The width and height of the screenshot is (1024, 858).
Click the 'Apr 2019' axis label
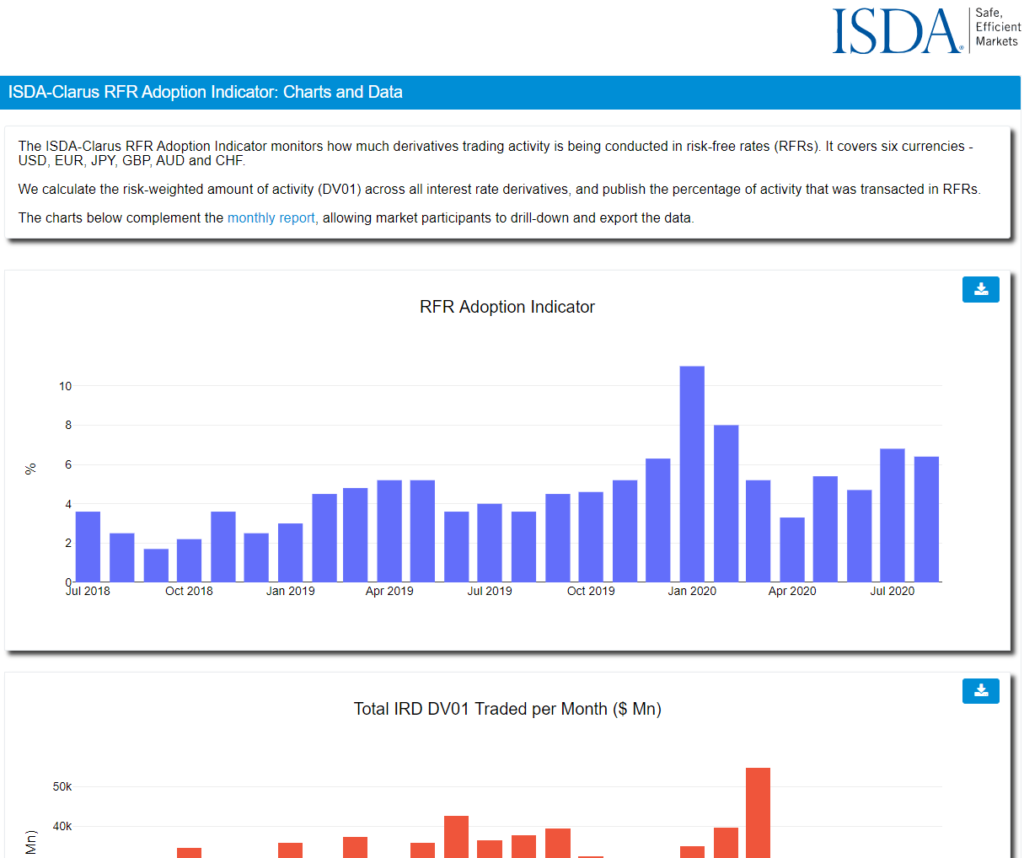pos(389,591)
